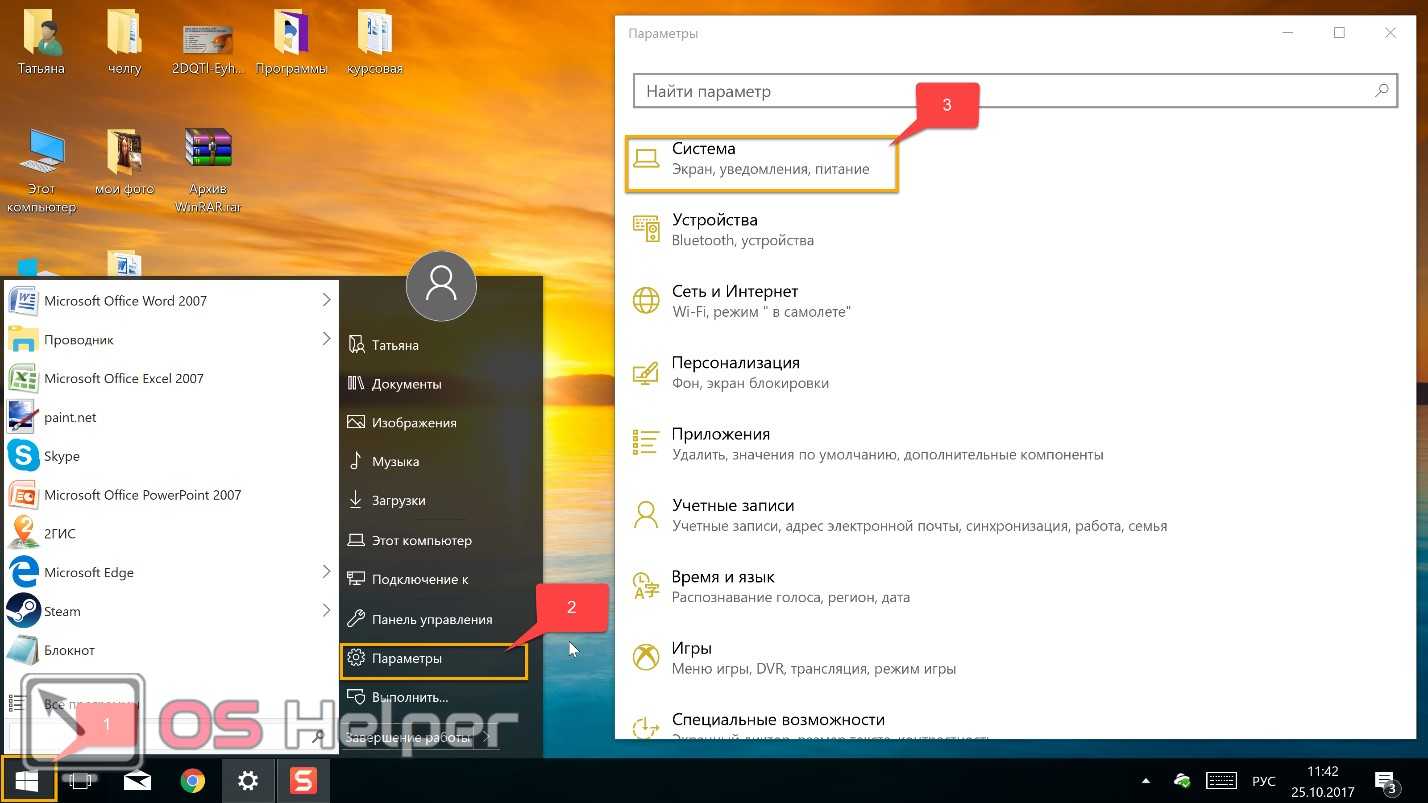Open Сеть и Интернет globe icon
The image size is (1428, 803).
[x=646, y=300]
